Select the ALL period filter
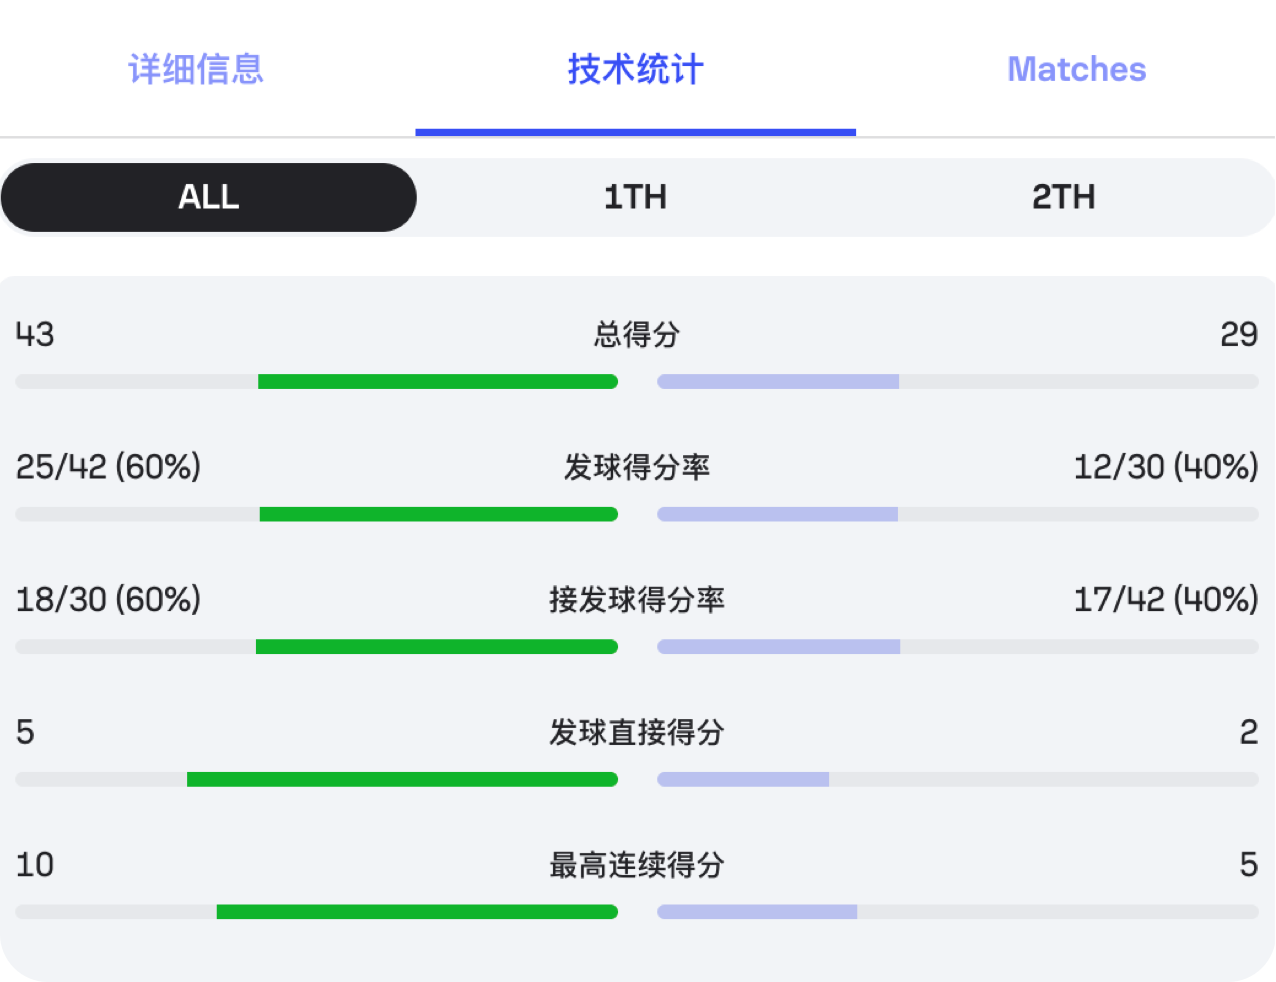1276x982 pixels. (x=208, y=197)
